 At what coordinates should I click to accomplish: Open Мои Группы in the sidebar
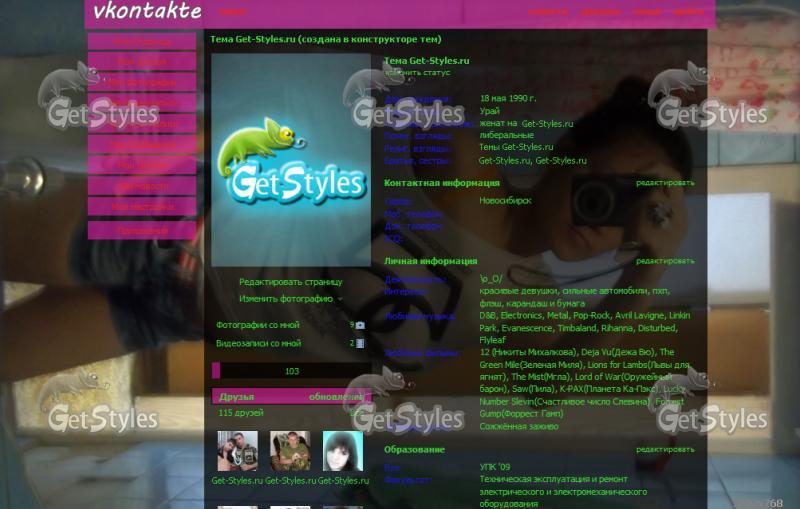(142, 165)
